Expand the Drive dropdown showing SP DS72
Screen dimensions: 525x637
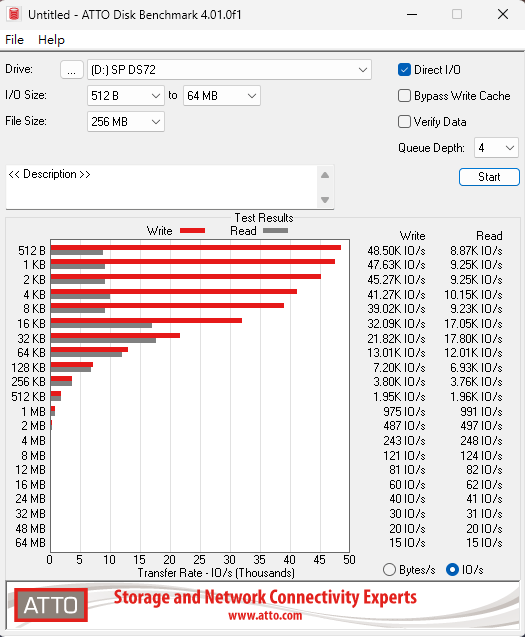[229, 70]
